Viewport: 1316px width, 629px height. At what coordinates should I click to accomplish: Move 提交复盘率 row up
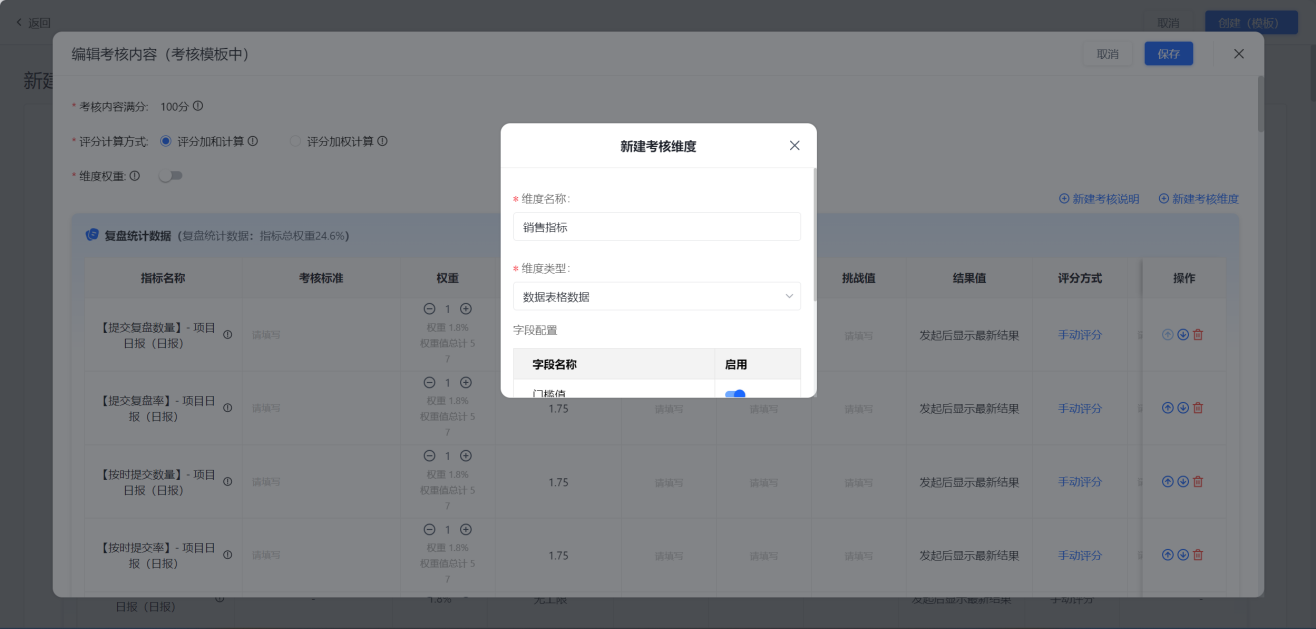click(x=1168, y=408)
